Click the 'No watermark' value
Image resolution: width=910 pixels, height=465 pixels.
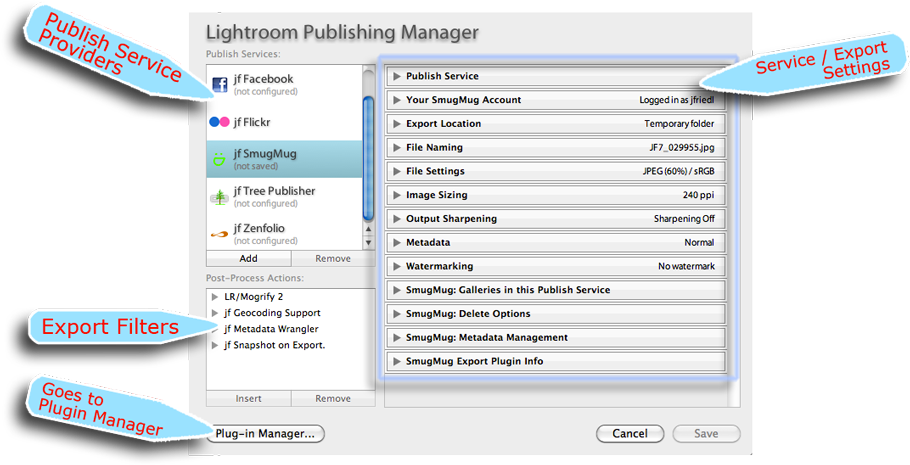687,266
